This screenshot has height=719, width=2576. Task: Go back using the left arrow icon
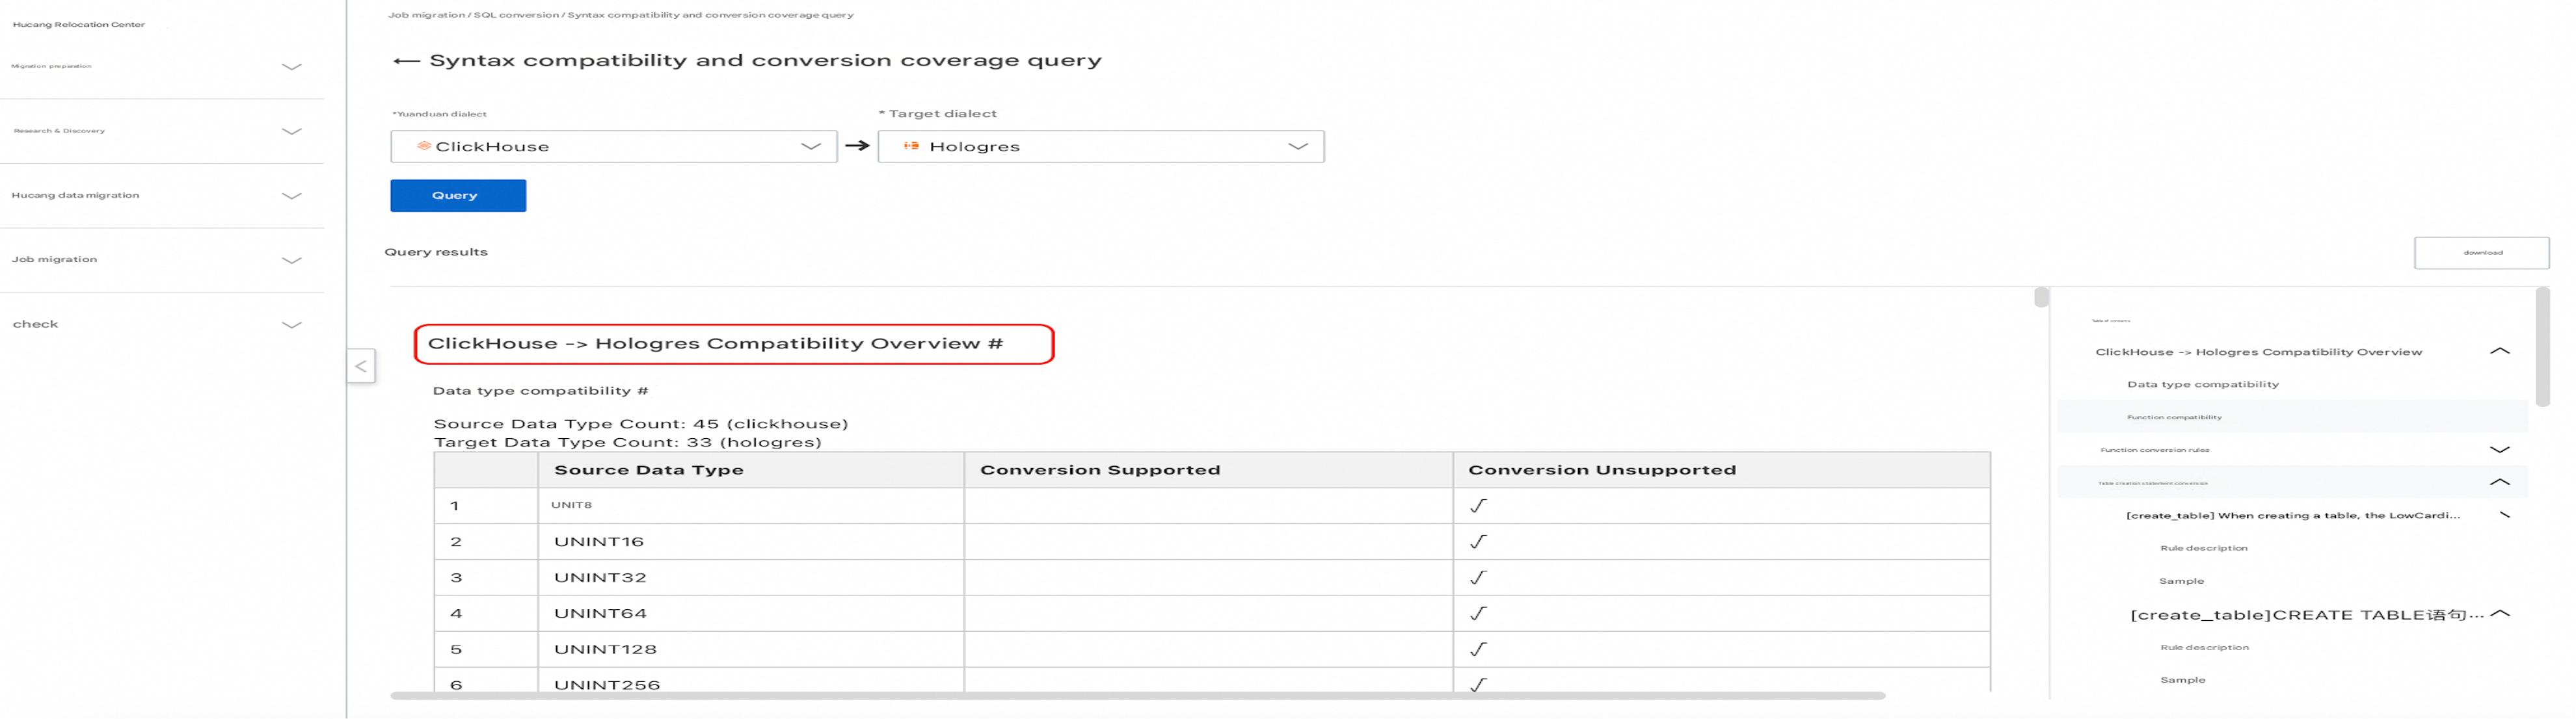coord(406,61)
